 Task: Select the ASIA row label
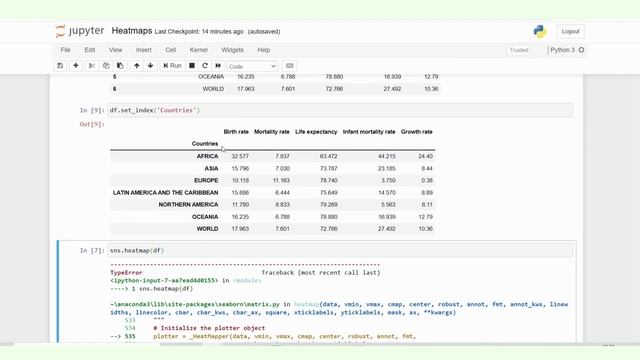coord(211,169)
